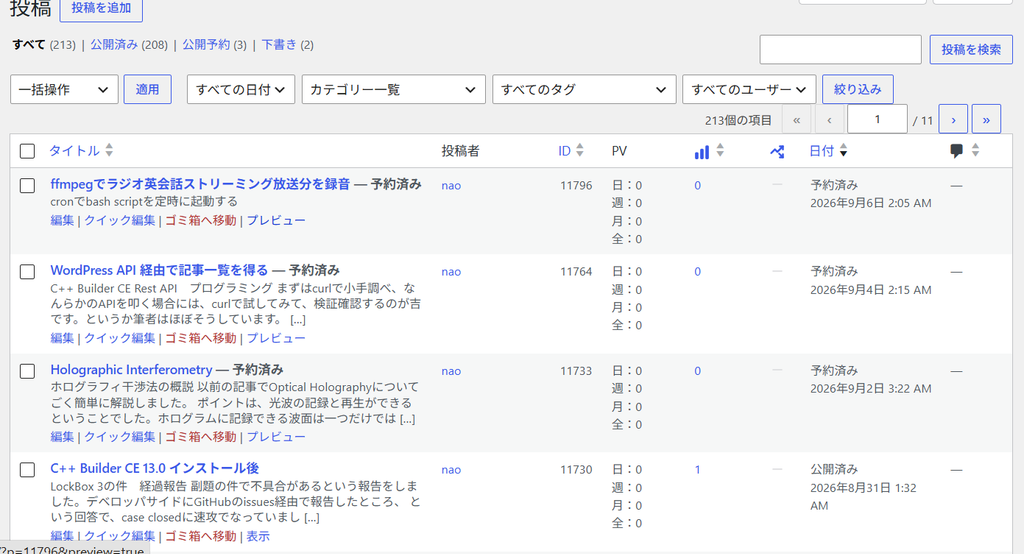Open the 一括操作 bulk actions dropdown
The height and width of the screenshot is (554, 1024).
(64, 90)
